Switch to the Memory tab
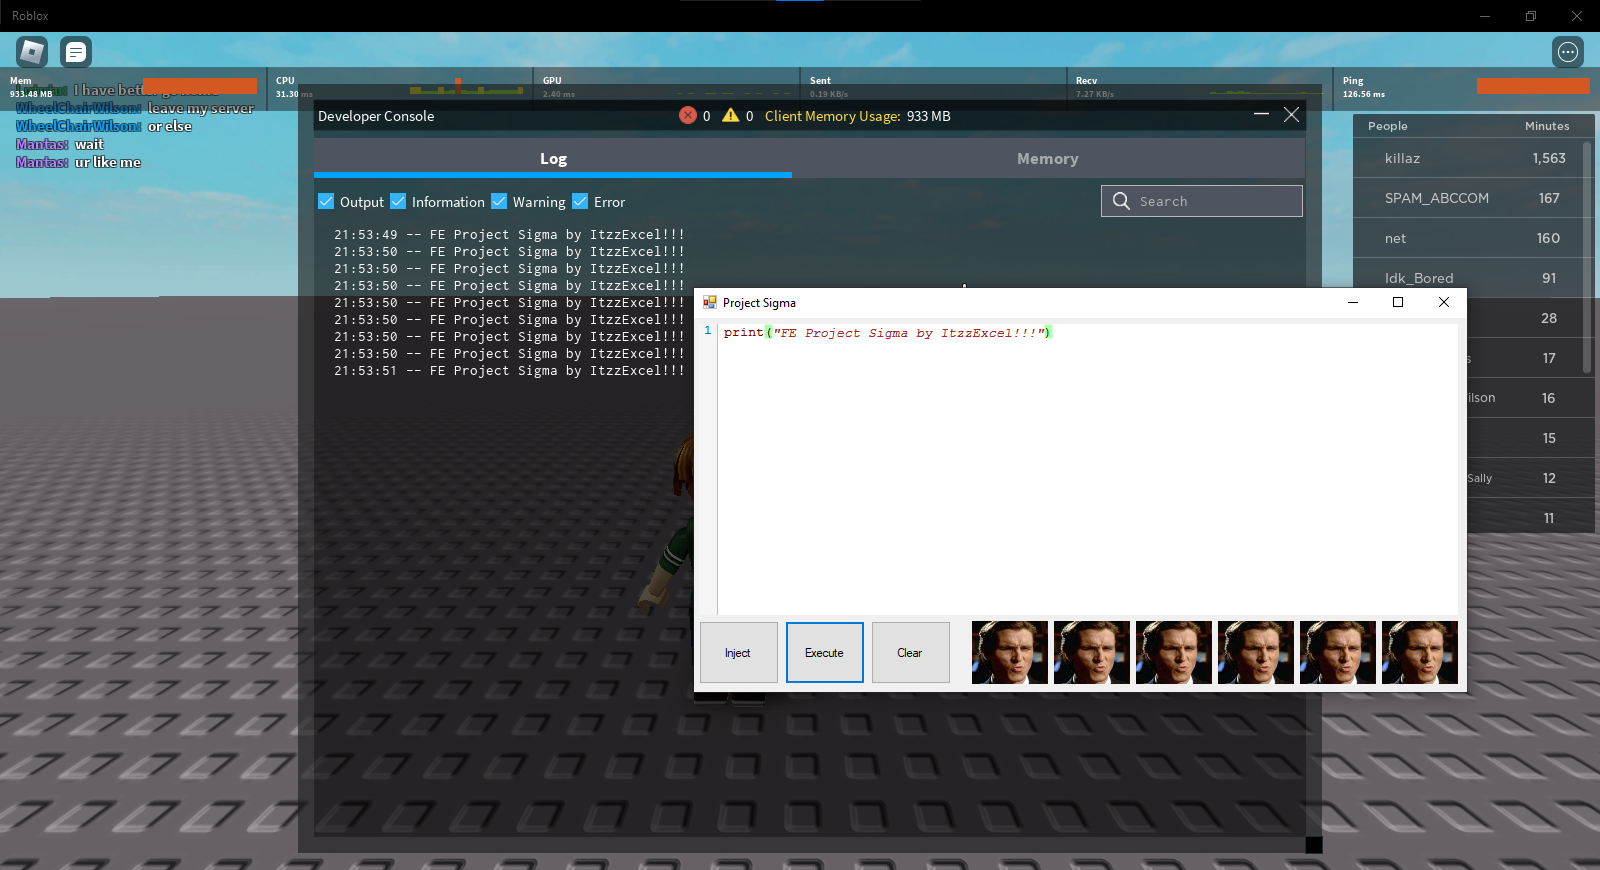Image resolution: width=1600 pixels, height=870 pixels. pos(1048,158)
